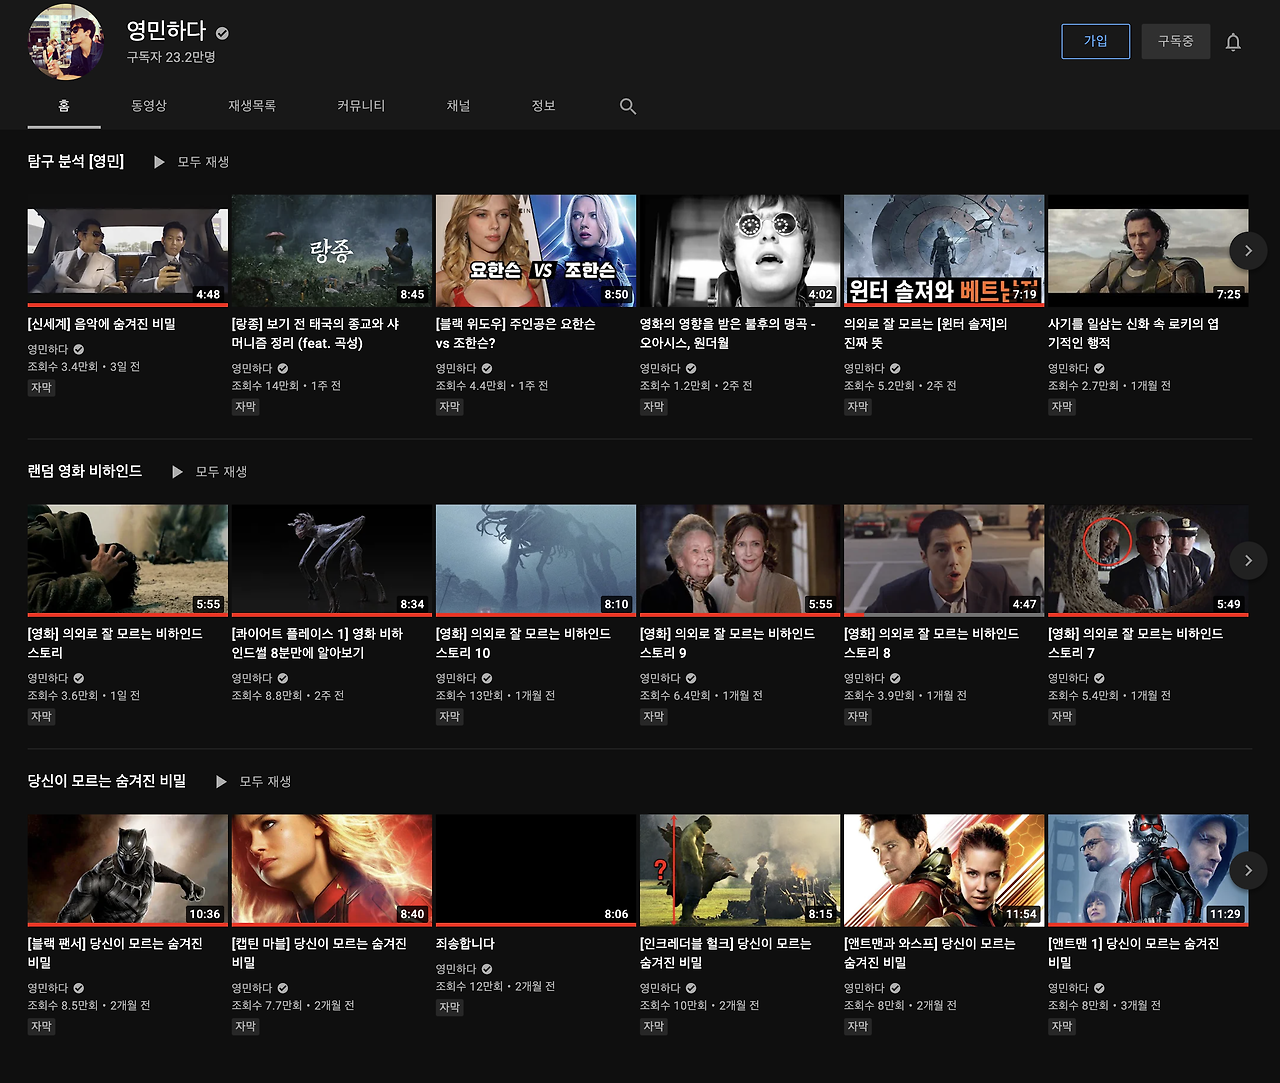The width and height of the screenshot is (1280, 1083).
Task: Click the 자막 badge under the [블랙 팬서] video
Action: [41, 1026]
